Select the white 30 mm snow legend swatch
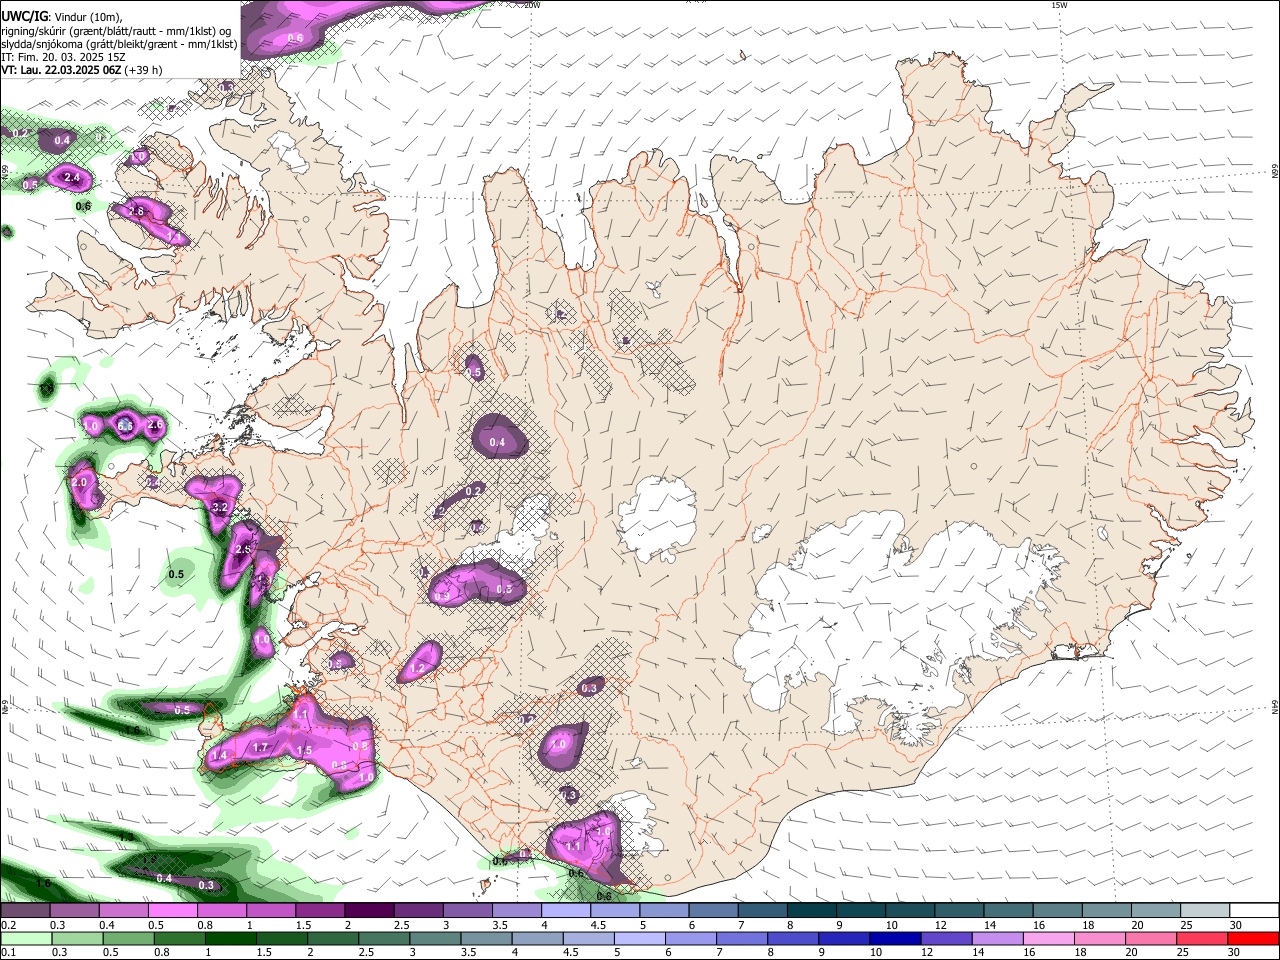This screenshot has width=1280, height=960. 1255,911
